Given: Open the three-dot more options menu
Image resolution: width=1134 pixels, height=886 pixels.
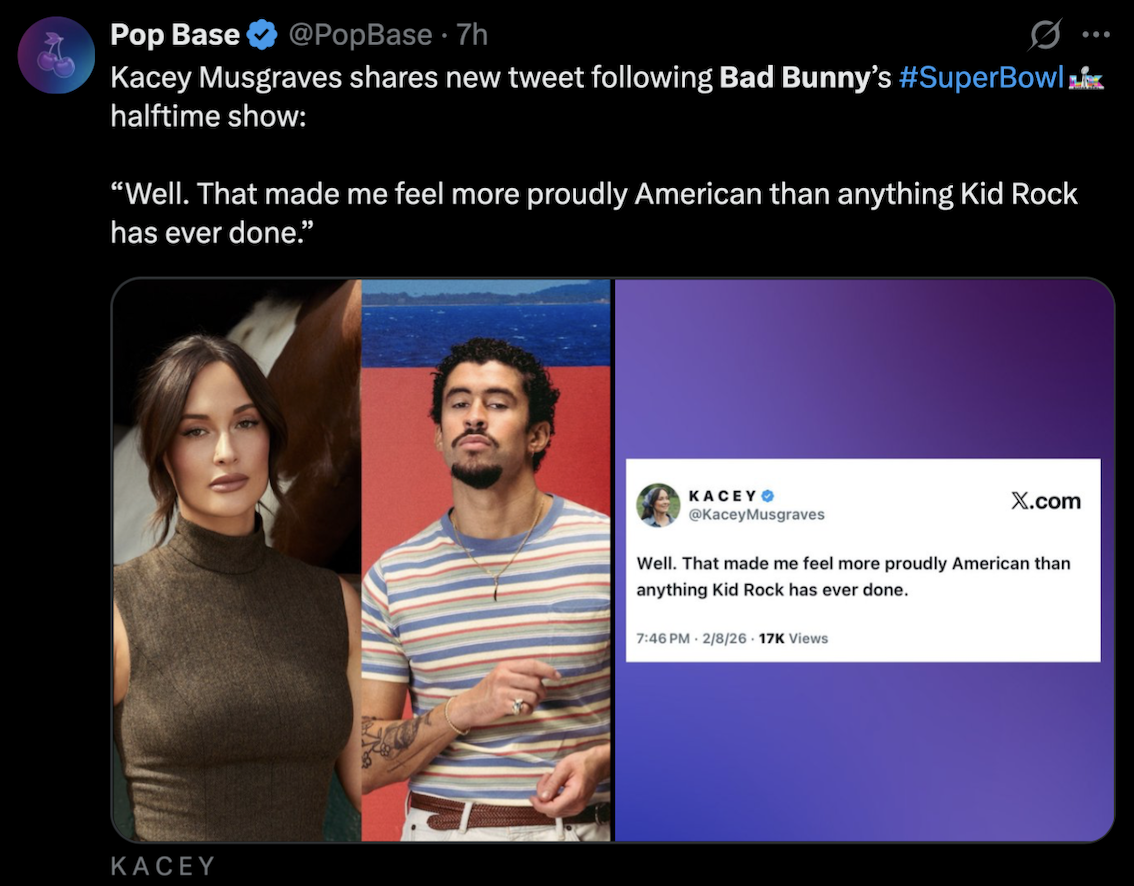Looking at the screenshot, I should 1097,35.
